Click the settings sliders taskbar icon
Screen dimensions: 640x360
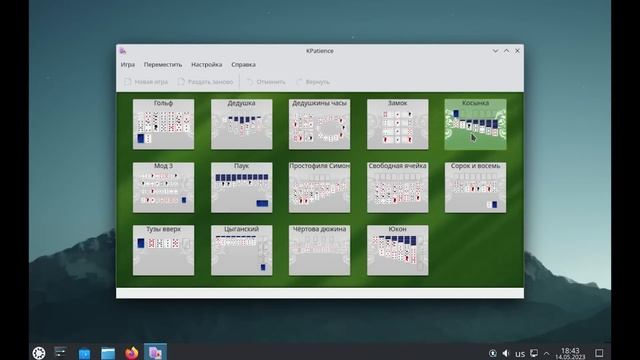click(61, 352)
